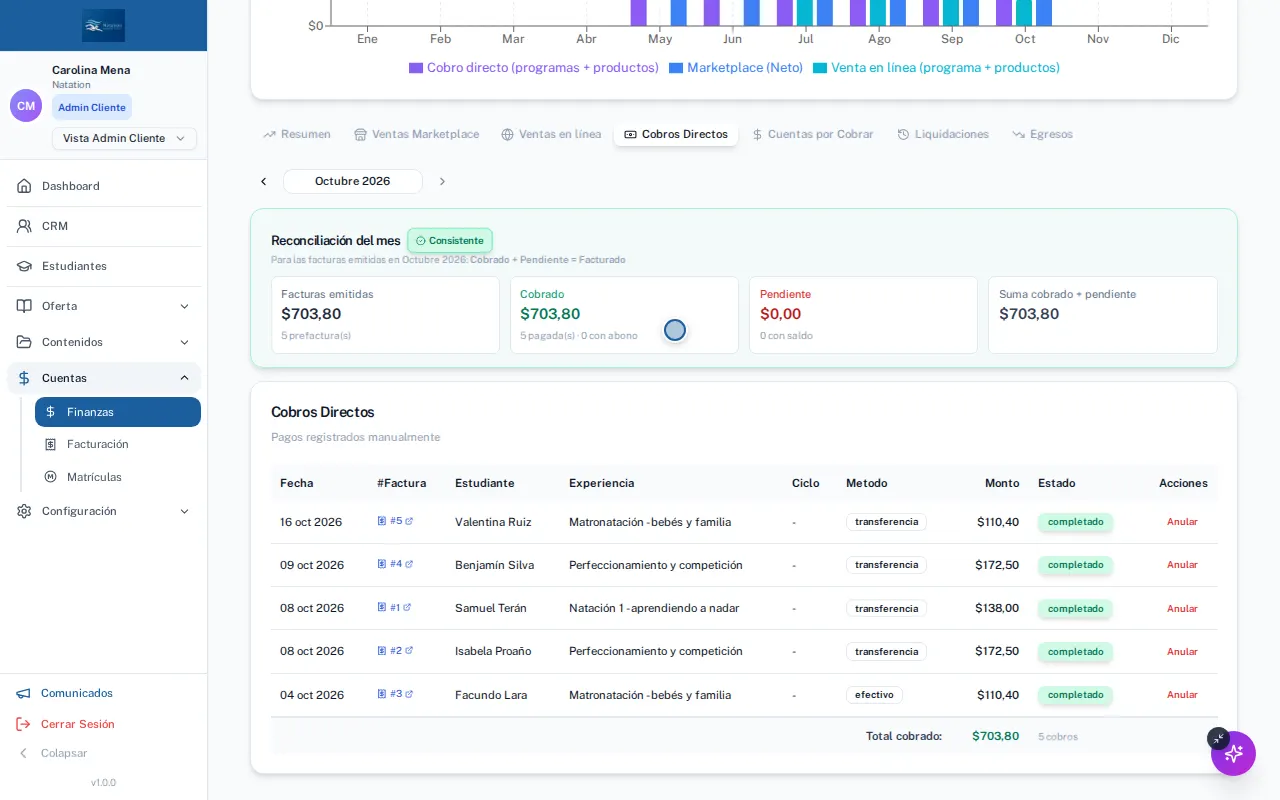Open CRM via its people icon
The width and height of the screenshot is (1280, 800).
[24, 226]
